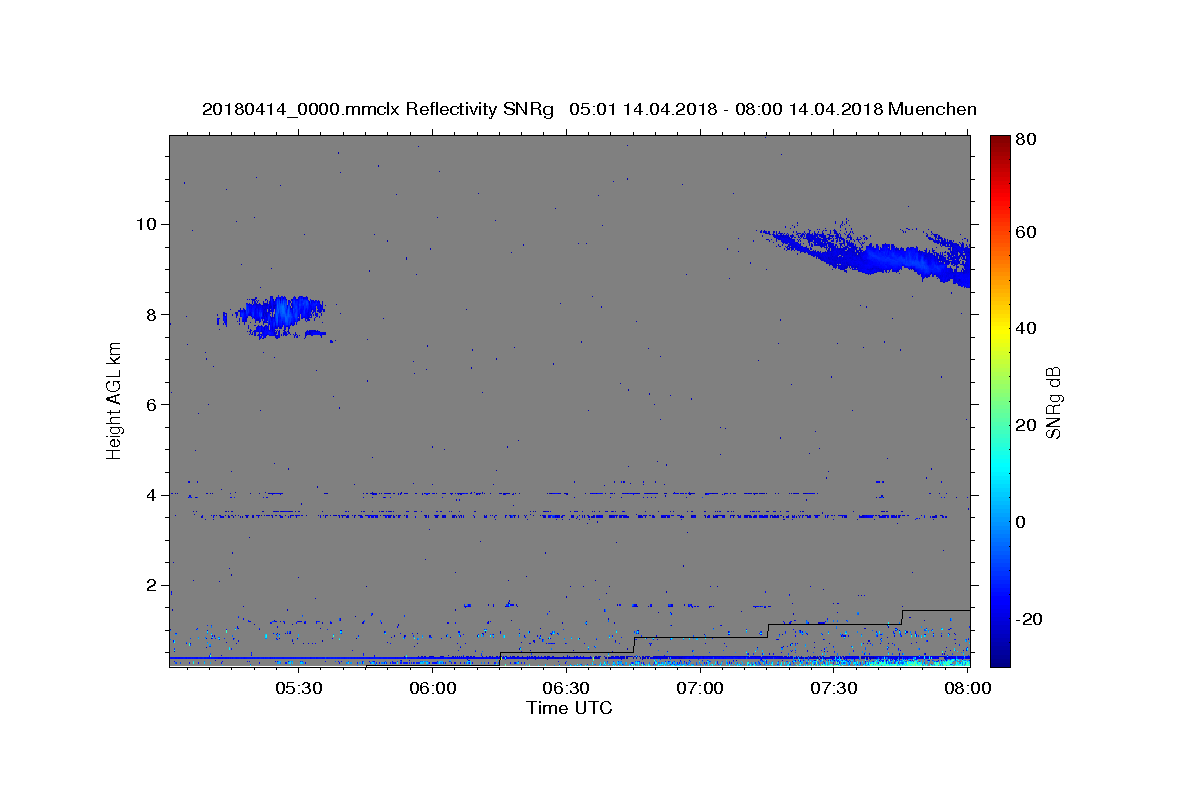Click the plot title text
Viewport: 1200px width, 800px height.
click(589, 109)
